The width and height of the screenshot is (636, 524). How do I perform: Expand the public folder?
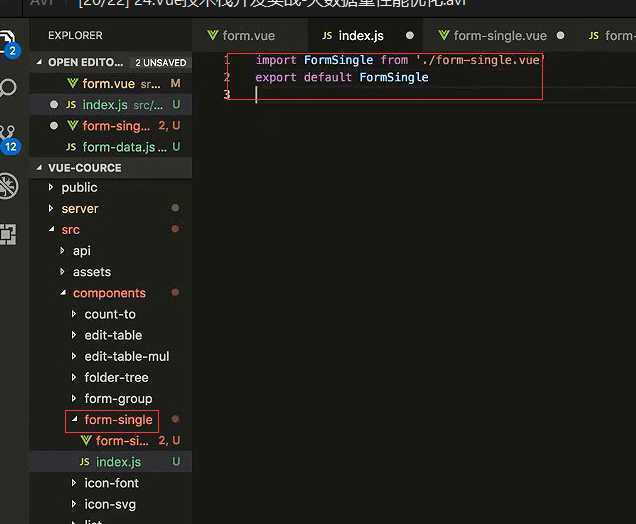(x=79, y=187)
